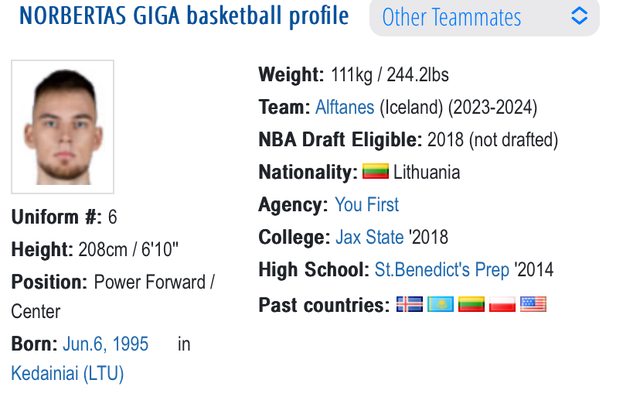Open the Jax State college link

[369, 237]
